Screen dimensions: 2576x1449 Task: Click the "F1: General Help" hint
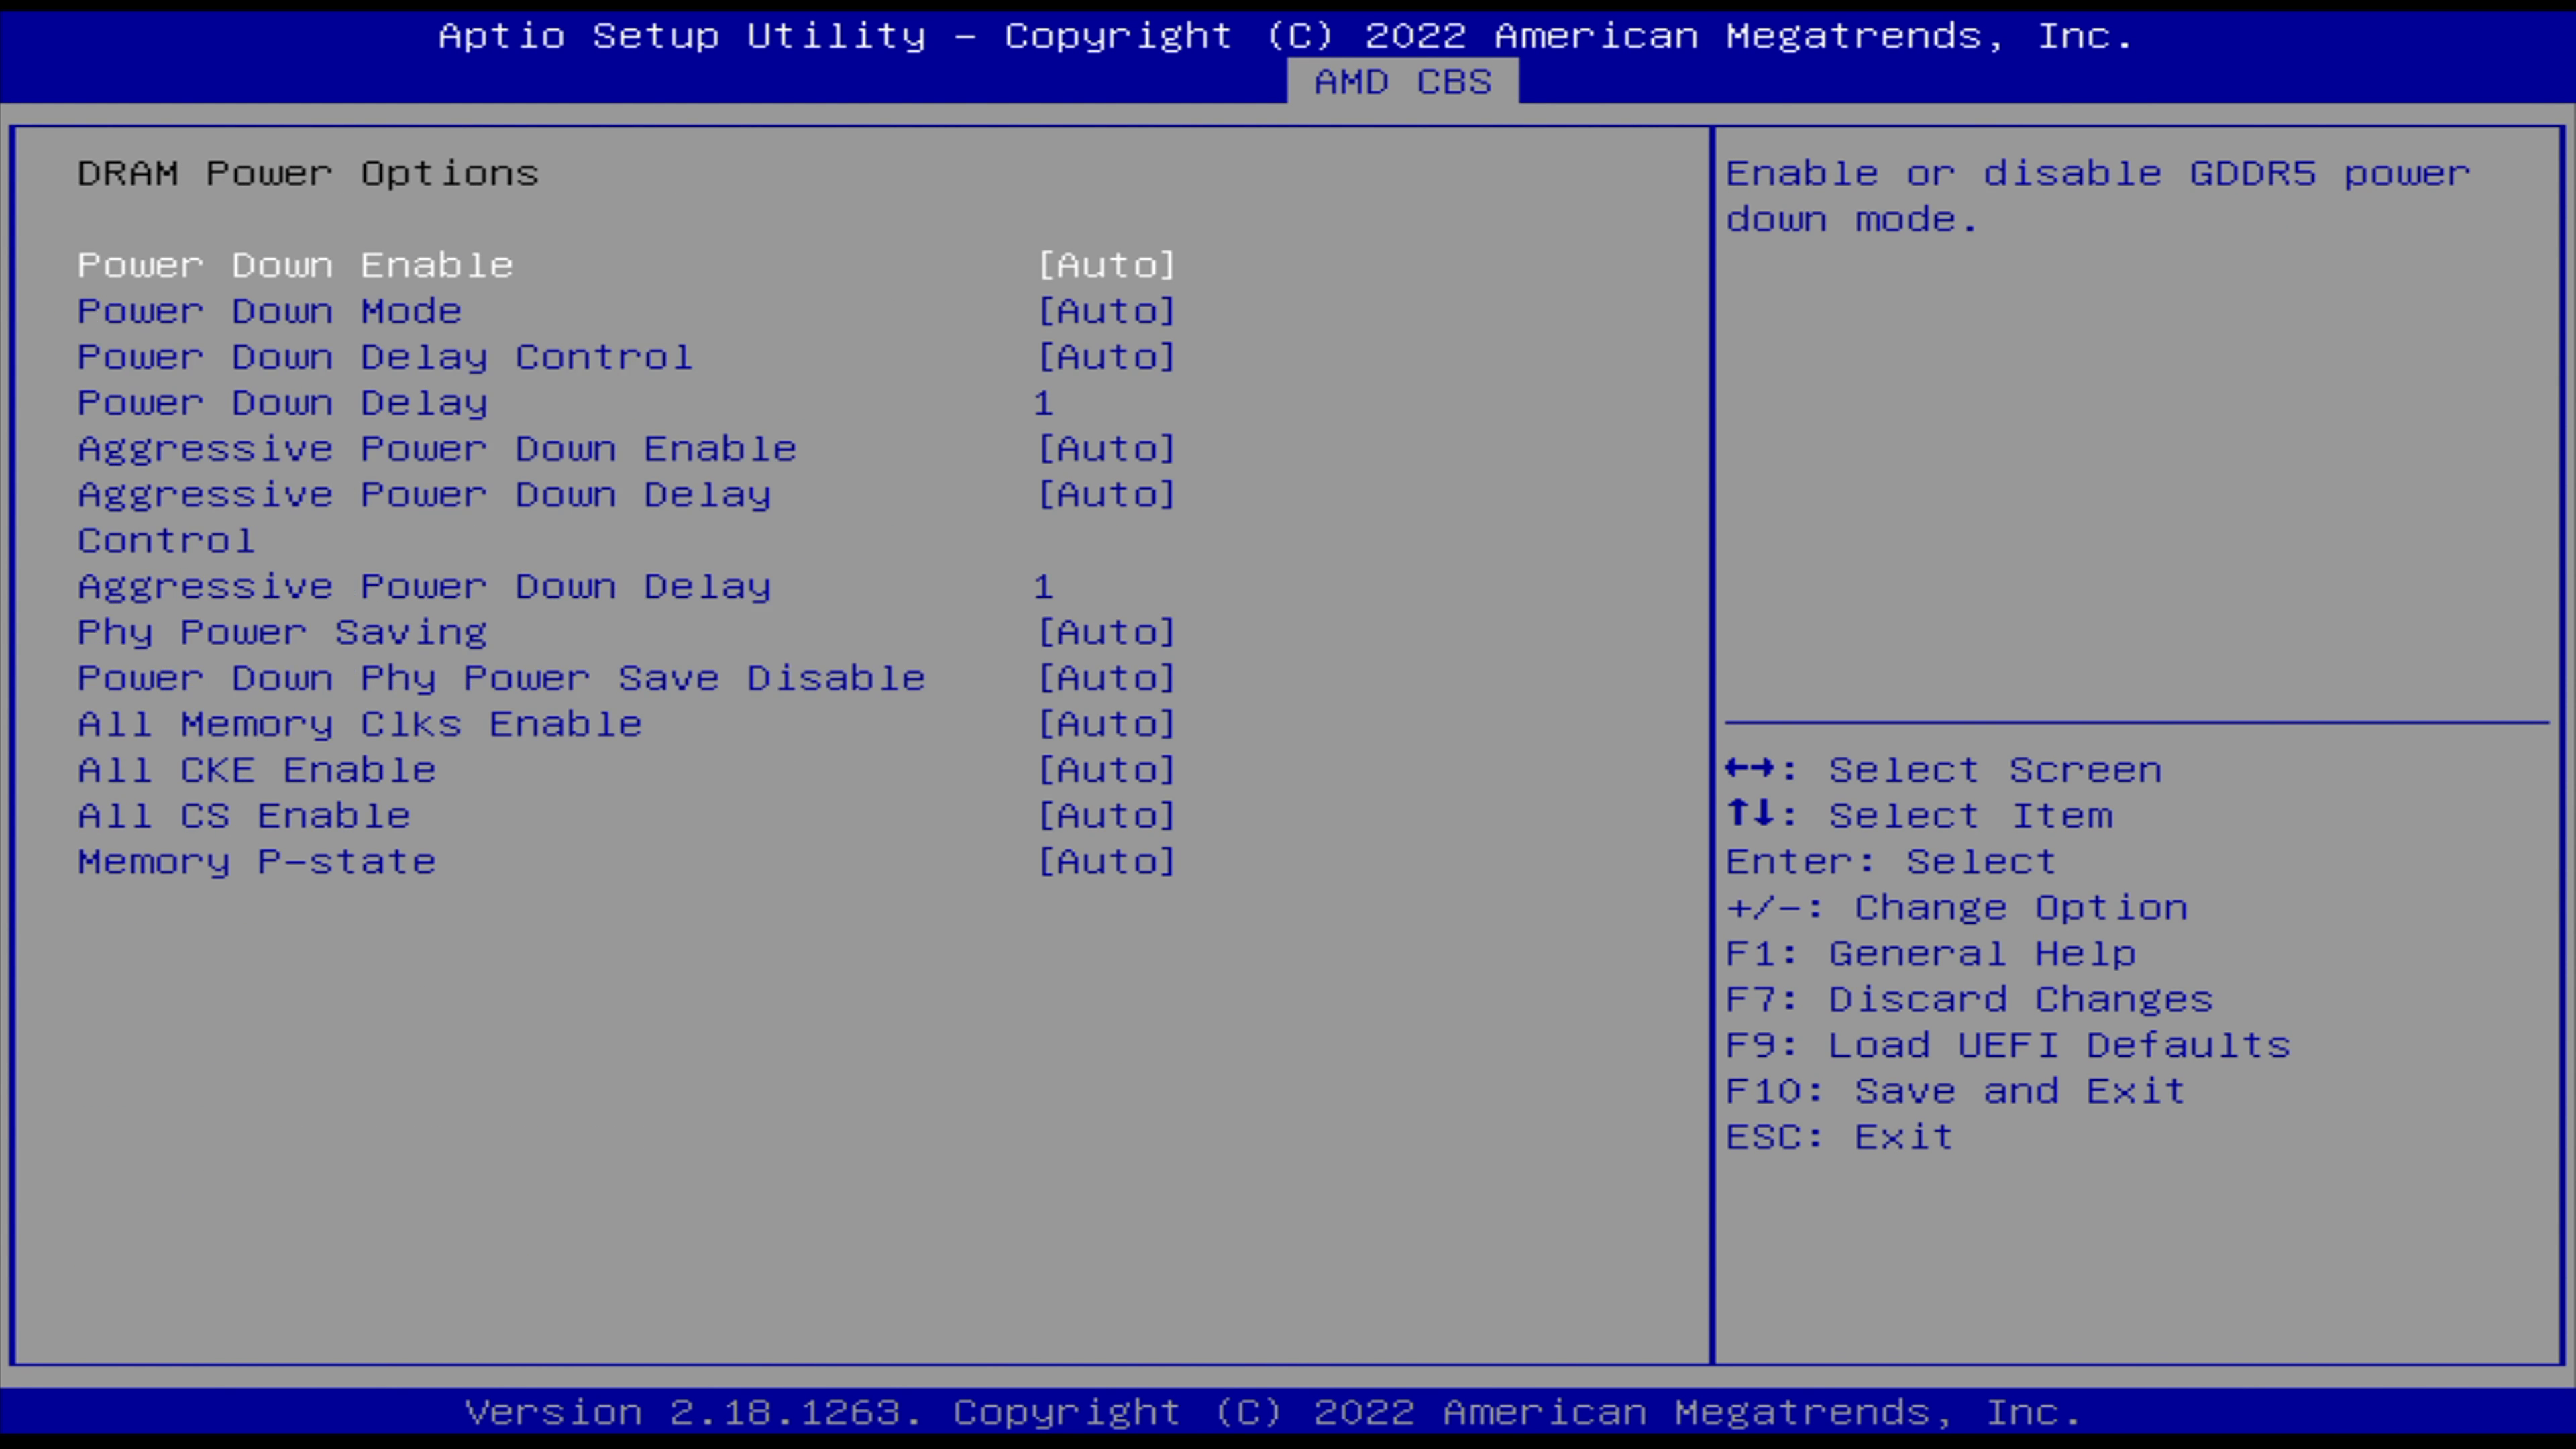(1931, 955)
